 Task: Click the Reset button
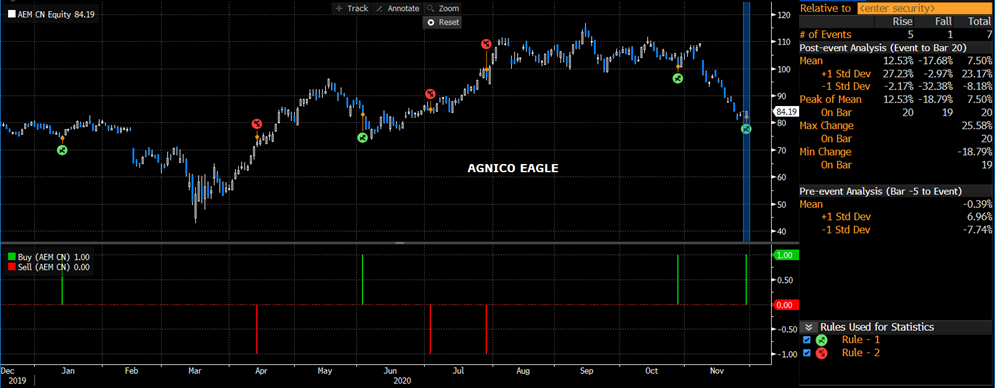pos(442,22)
